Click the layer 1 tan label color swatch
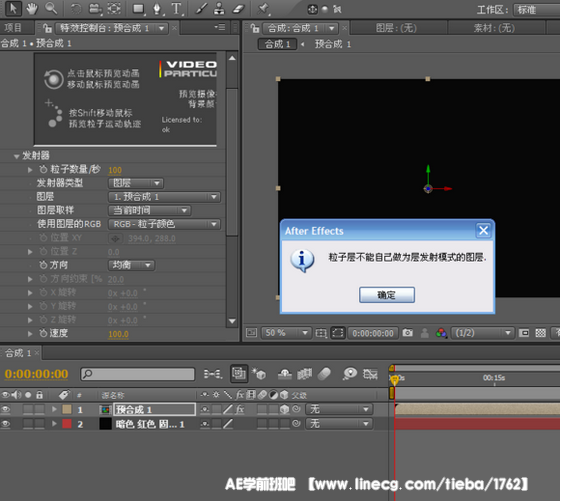The image size is (561, 501). 67,409
